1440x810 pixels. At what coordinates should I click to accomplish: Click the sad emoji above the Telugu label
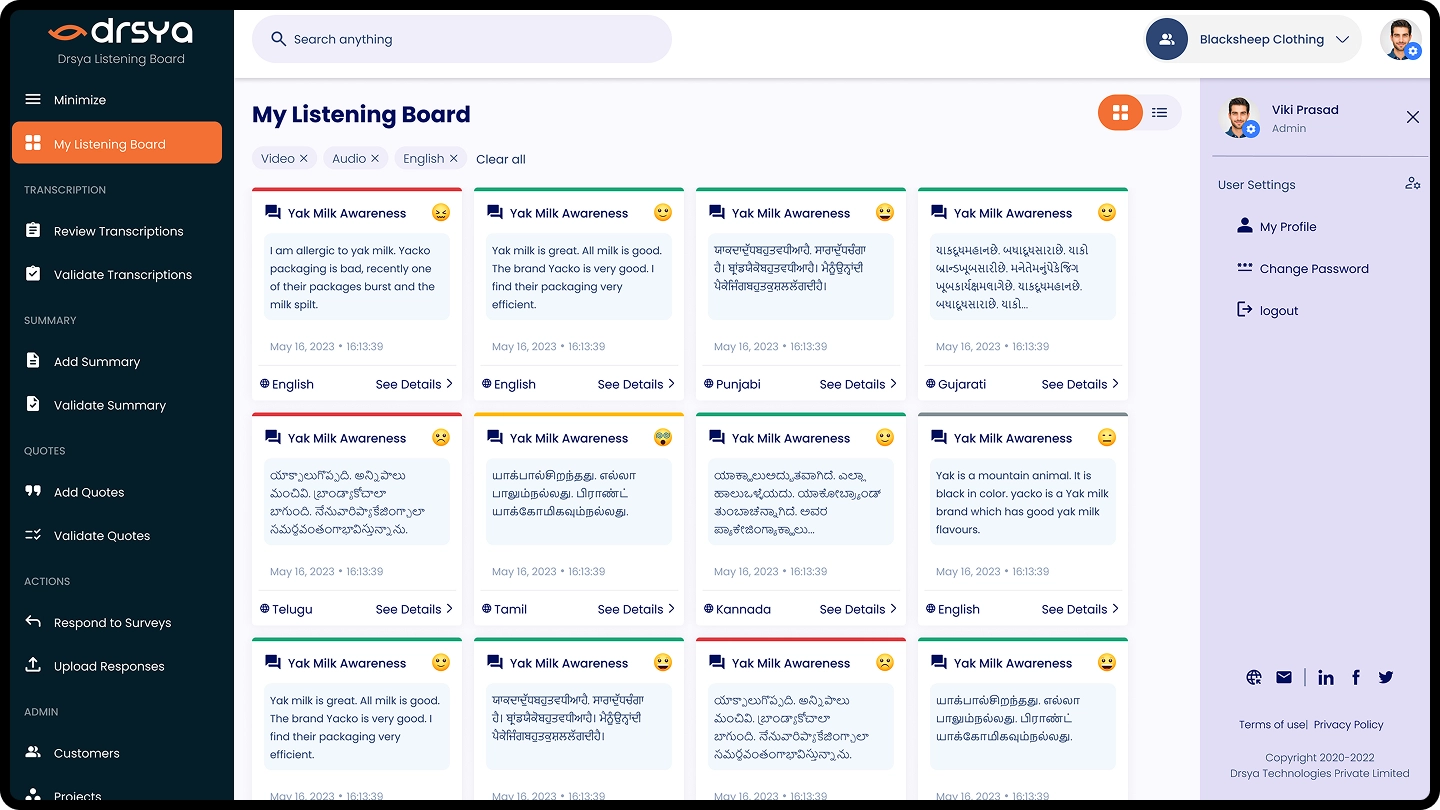[x=441, y=437]
